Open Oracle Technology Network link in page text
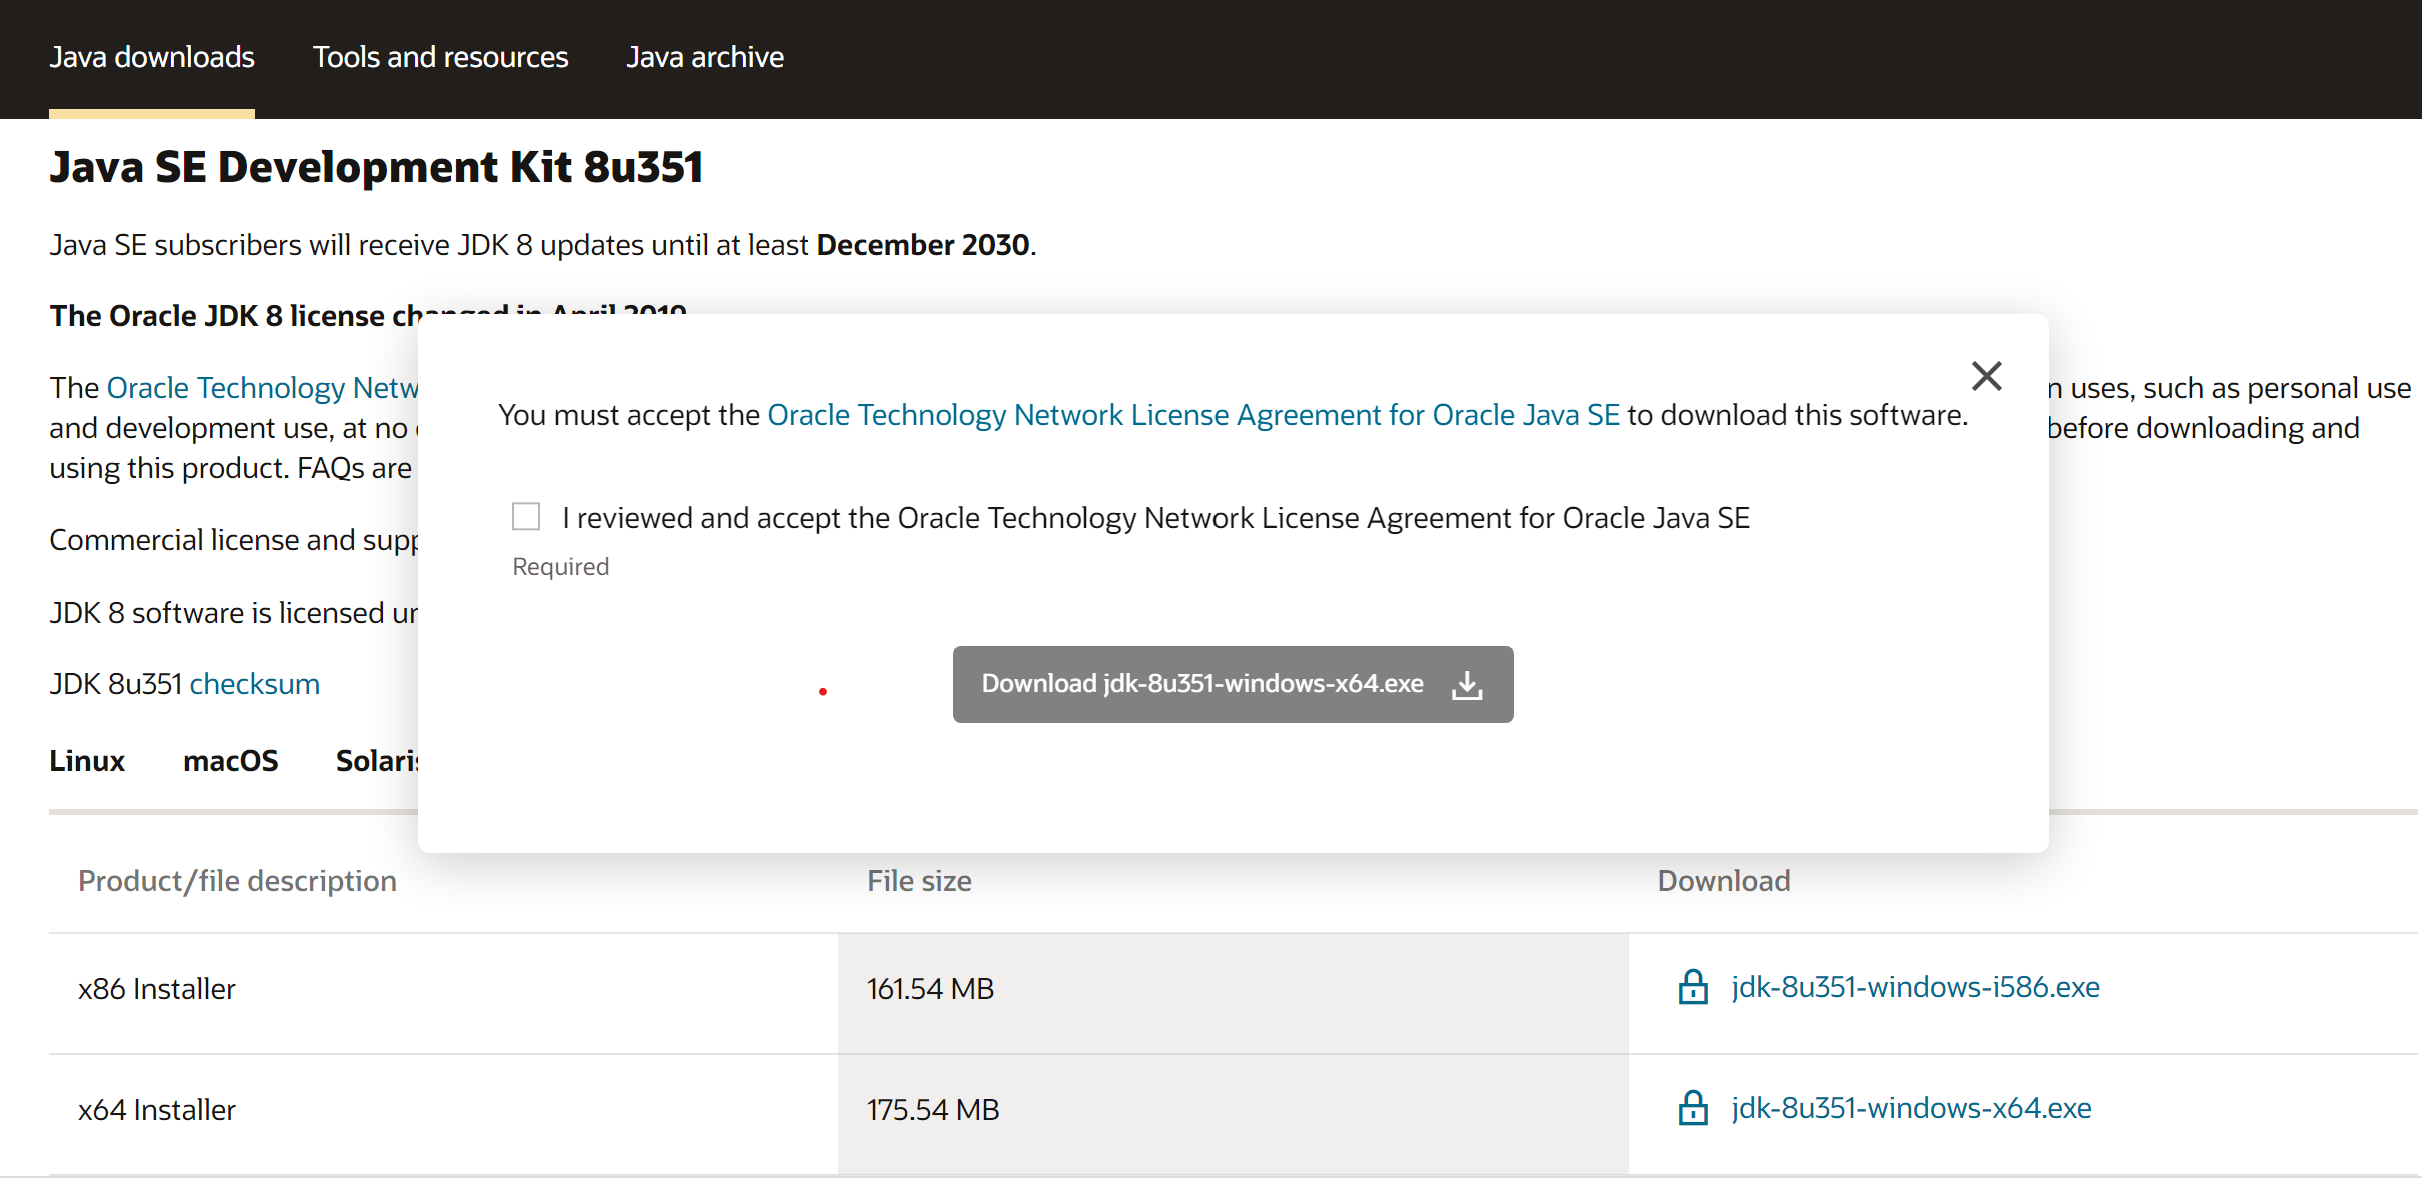This screenshot has width=2422, height=1182. pos(262,388)
